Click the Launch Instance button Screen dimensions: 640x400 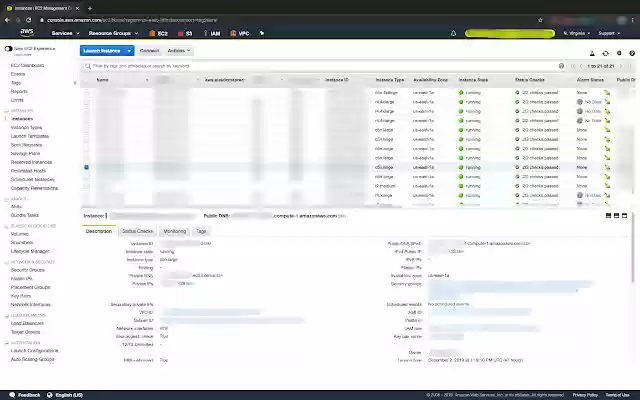coord(106,49)
